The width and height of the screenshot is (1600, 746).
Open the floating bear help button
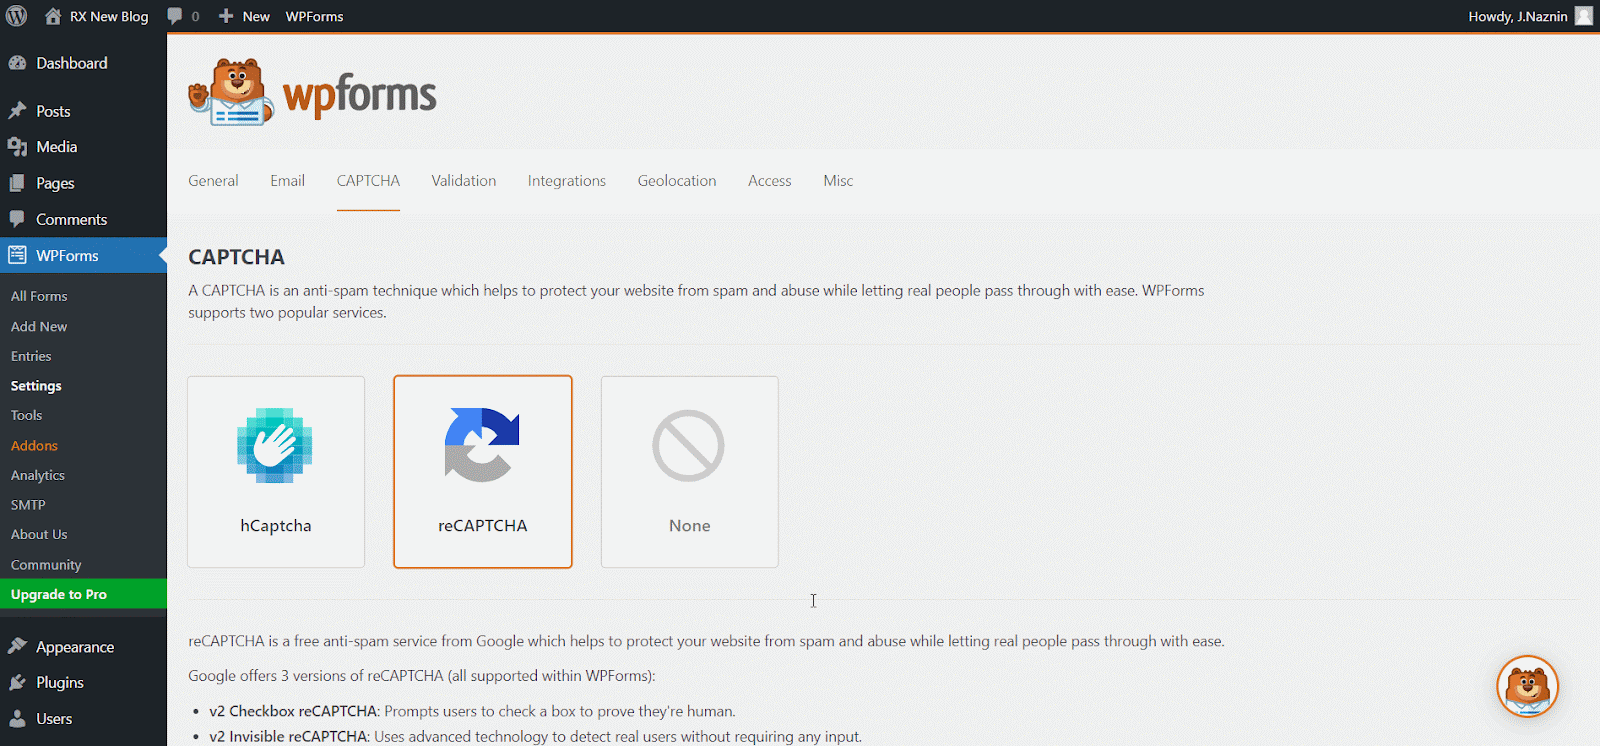pyautogui.click(x=1527, y=687)
